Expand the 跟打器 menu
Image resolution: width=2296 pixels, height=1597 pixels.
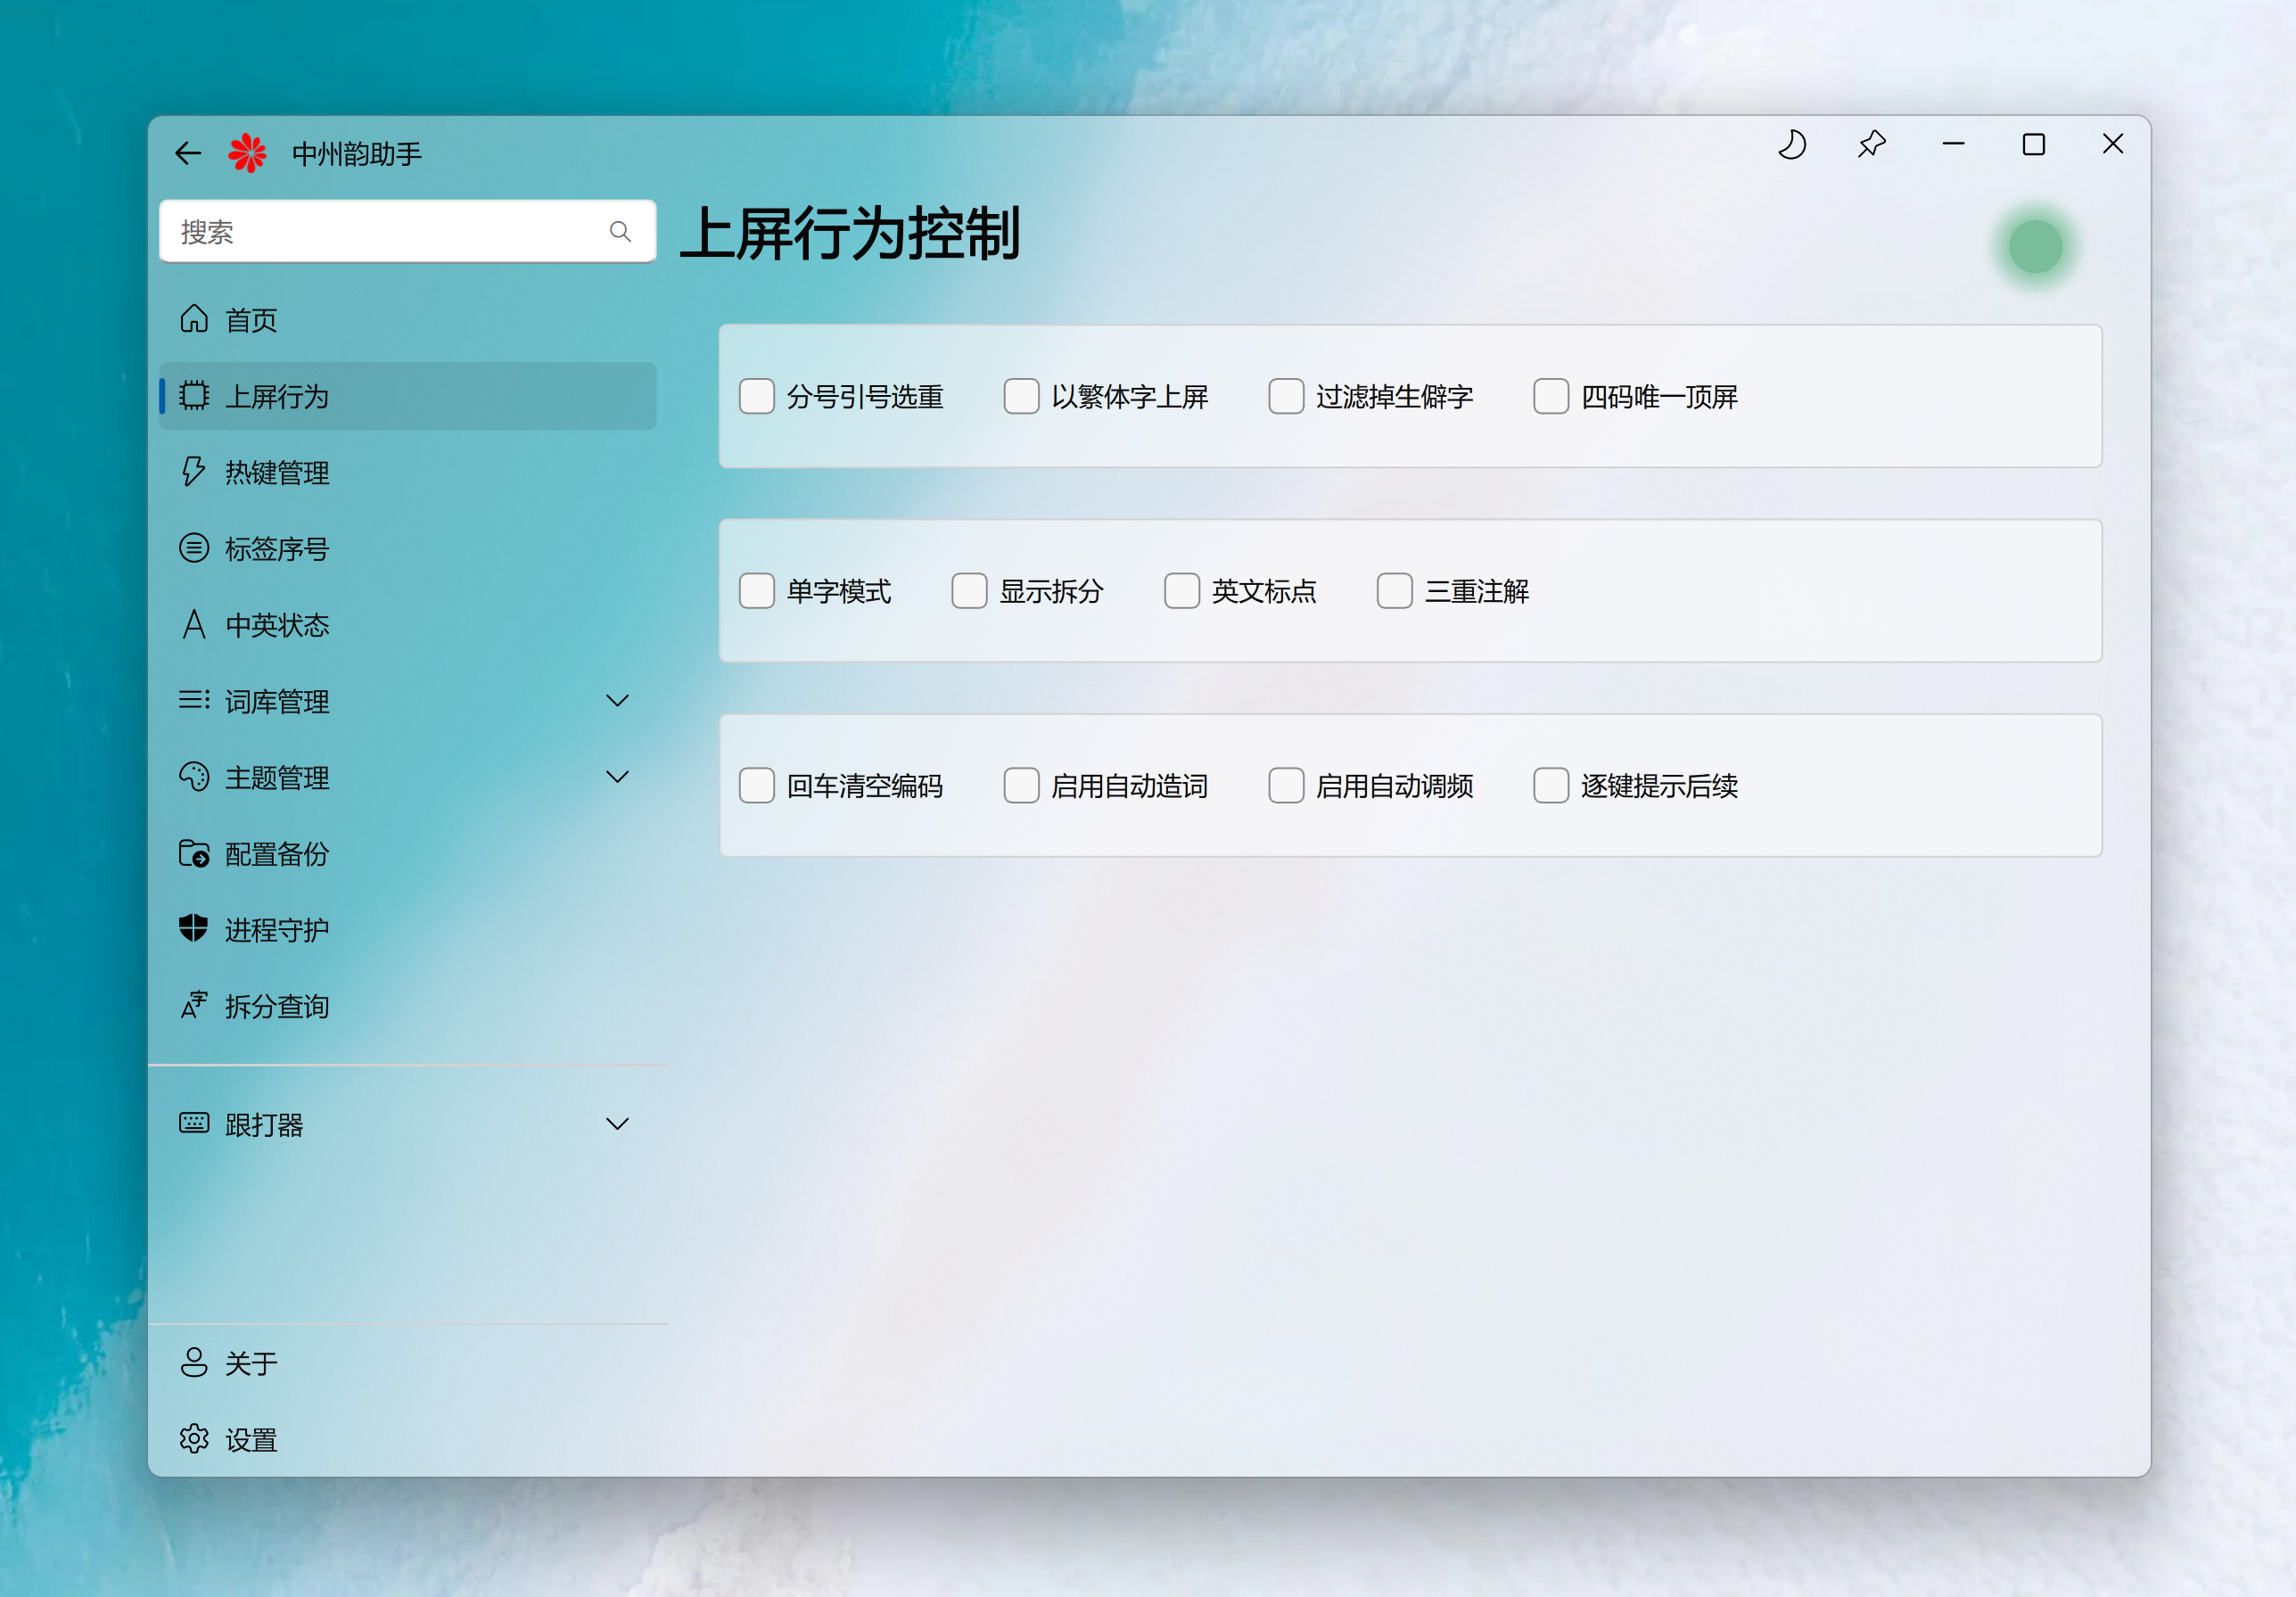pyautogui.click(x=617, y=1124)
